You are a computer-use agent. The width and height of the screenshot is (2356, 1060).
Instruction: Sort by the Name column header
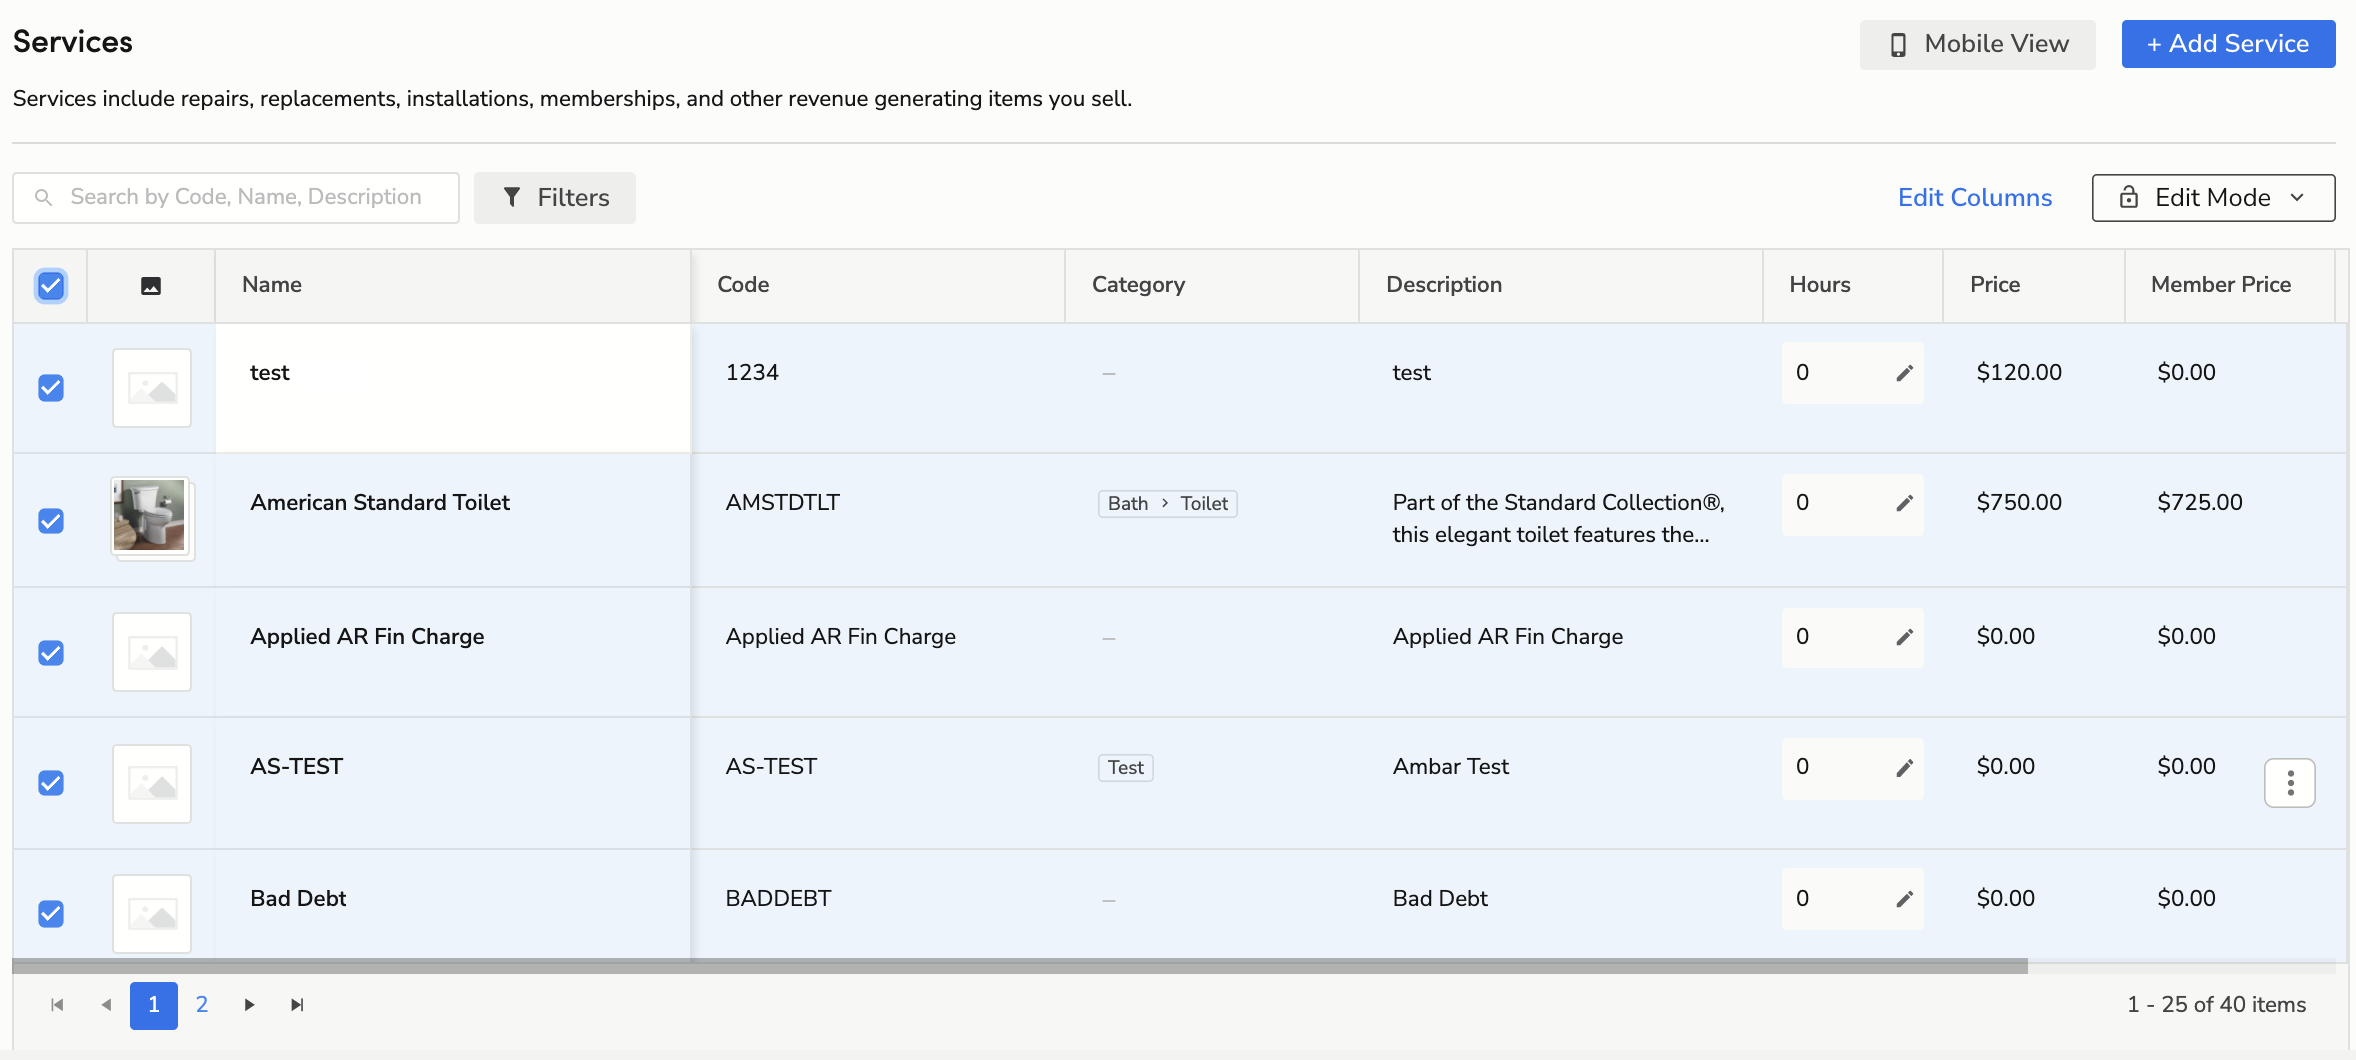click(272, 285)
